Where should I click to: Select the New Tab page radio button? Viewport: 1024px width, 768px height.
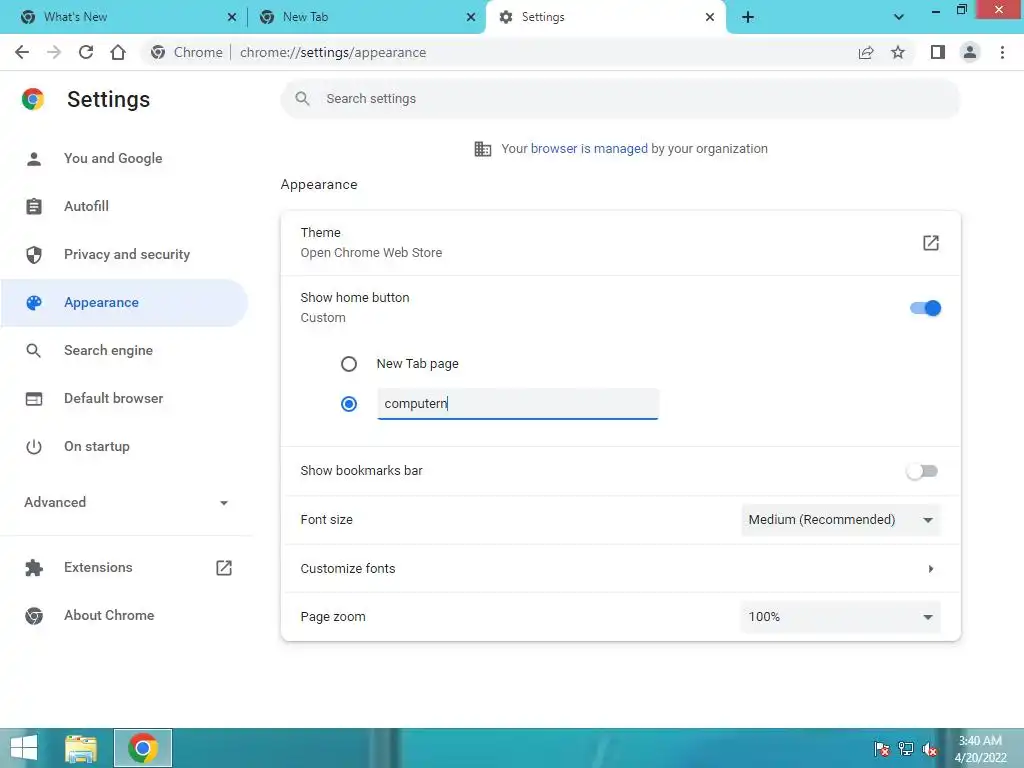pyautogui.click(x=349, y=364)
